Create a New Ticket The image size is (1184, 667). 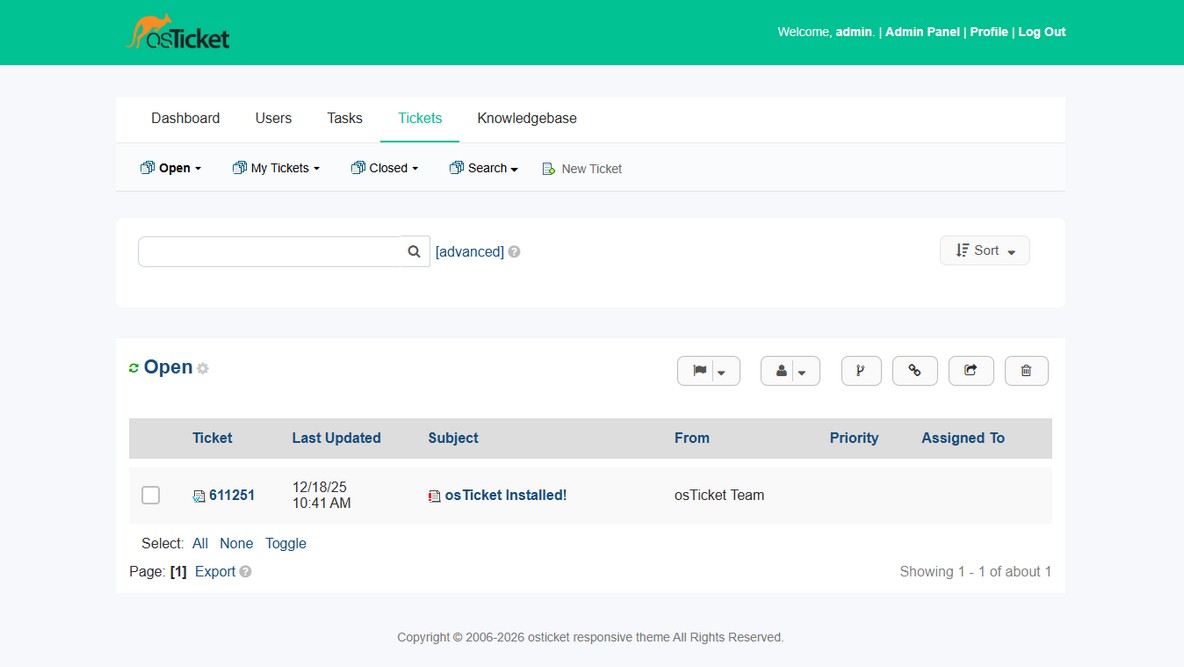coord(582,169)
